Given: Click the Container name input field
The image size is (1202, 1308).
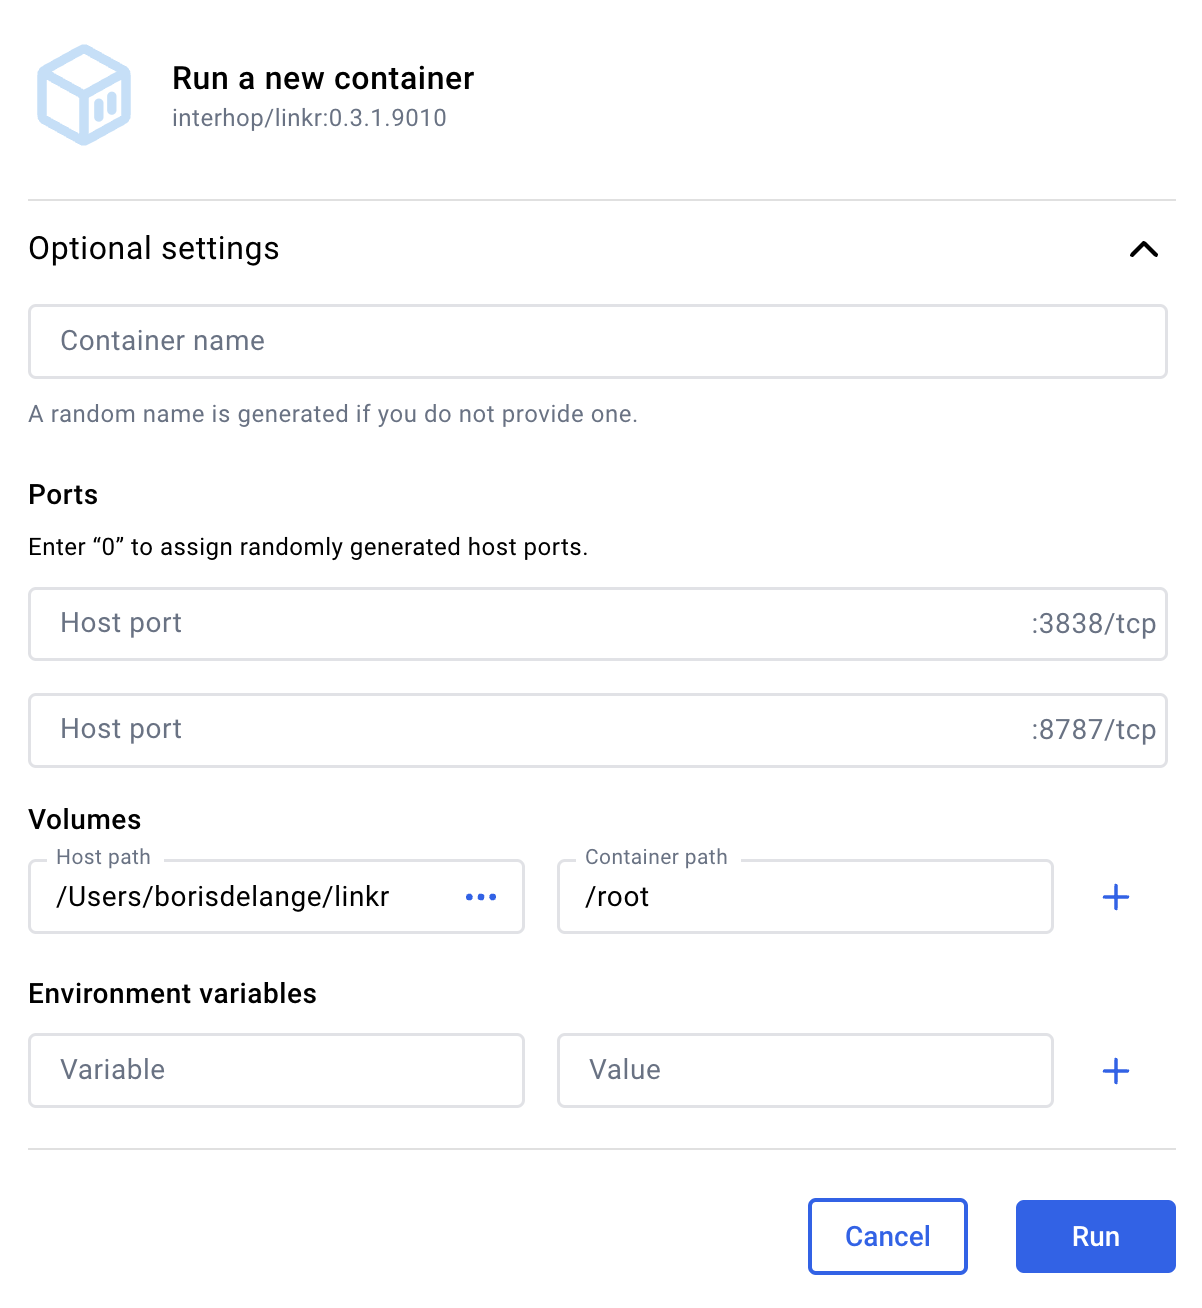Looking at the screenshot, I should click(598, 341).
